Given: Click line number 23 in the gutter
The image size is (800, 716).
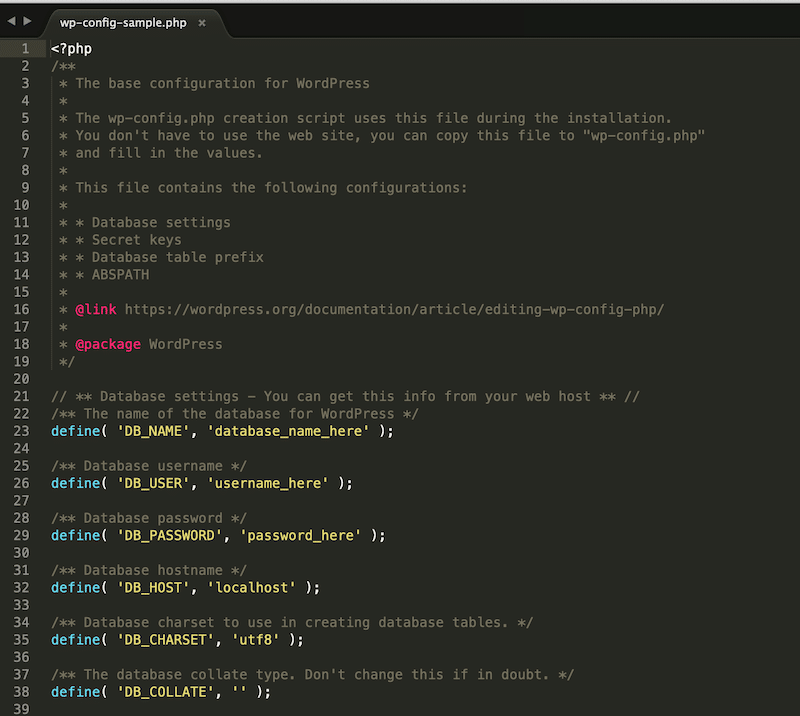Looking at the screenshot, I should [21, 431].
